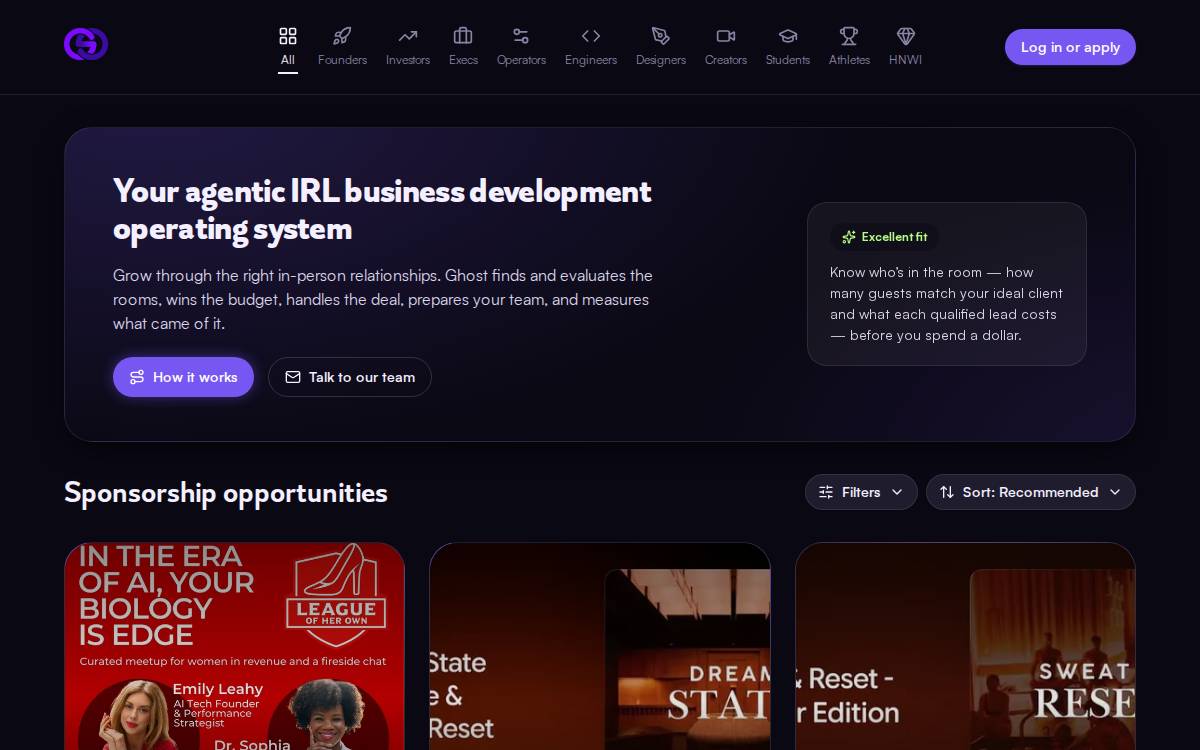1200x750 pixels.
Task: Click the Athletes trophy icon
Action: 849,36
